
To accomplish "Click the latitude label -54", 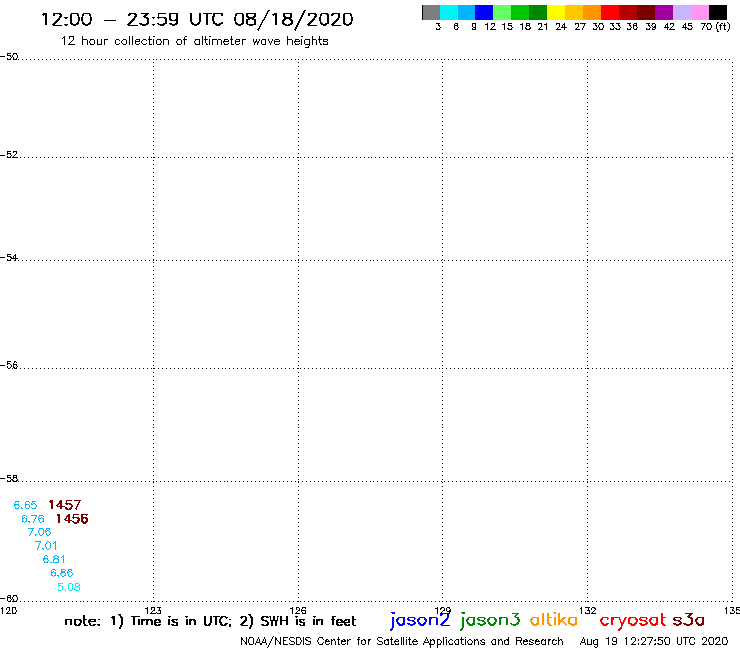I will (x=9, y=257).
